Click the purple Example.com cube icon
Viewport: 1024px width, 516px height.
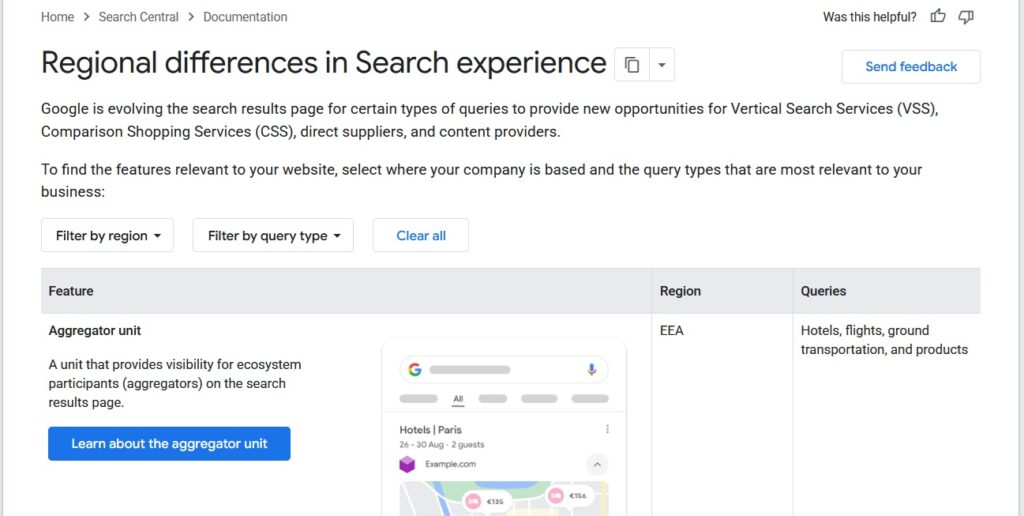click(x=407, y=464)
